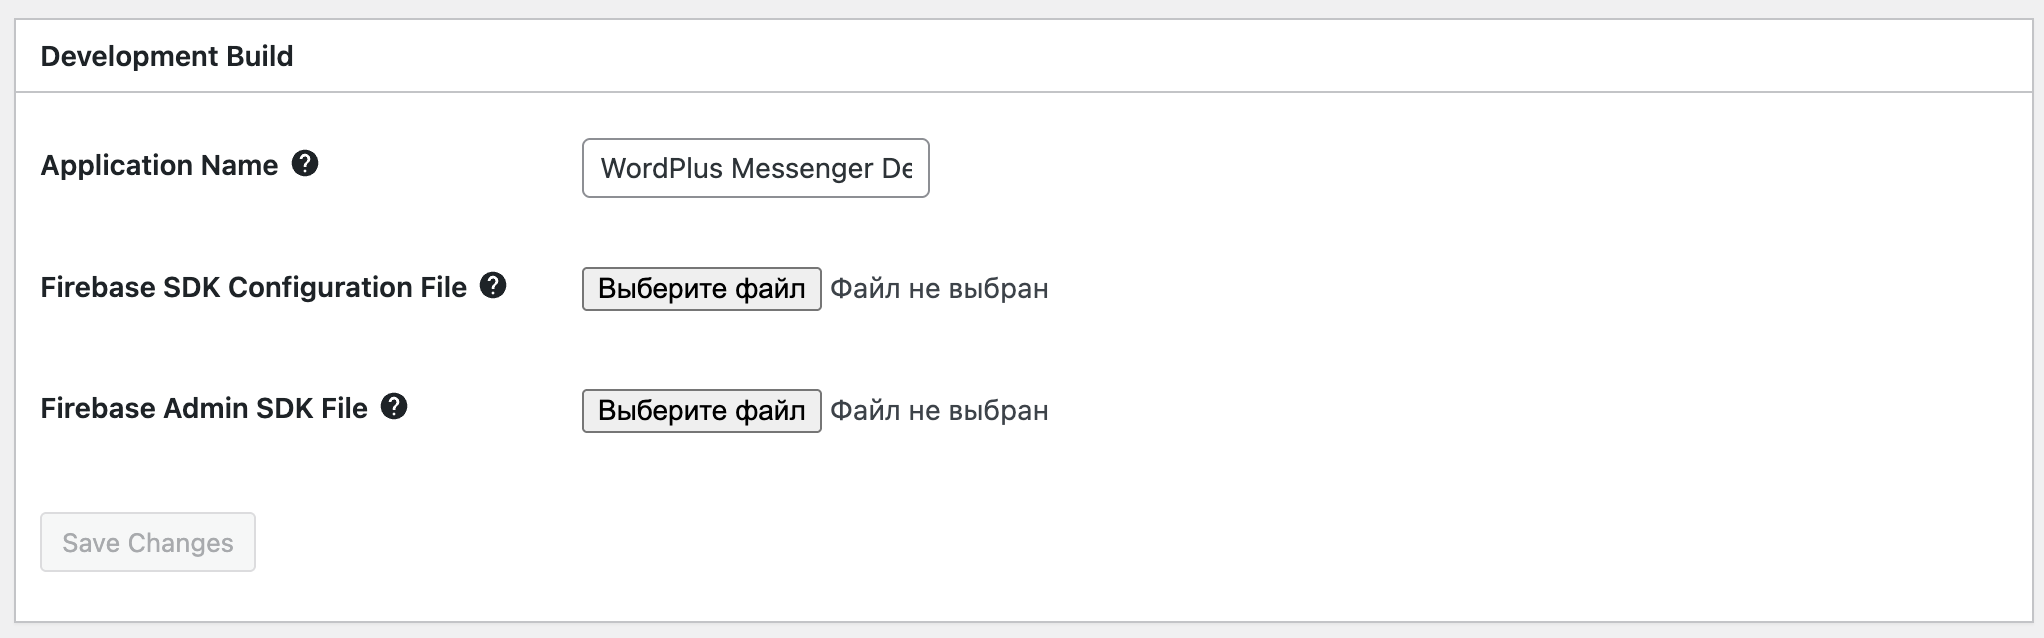This screenshot has height=638, width=2044.
Task: Choose file for Firebase Admin SDK File
Action: click(702, 411)
